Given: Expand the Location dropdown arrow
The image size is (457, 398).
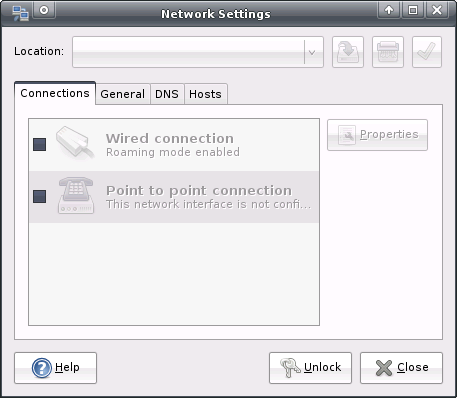Looking at the screenshot, I should (312, 52).
